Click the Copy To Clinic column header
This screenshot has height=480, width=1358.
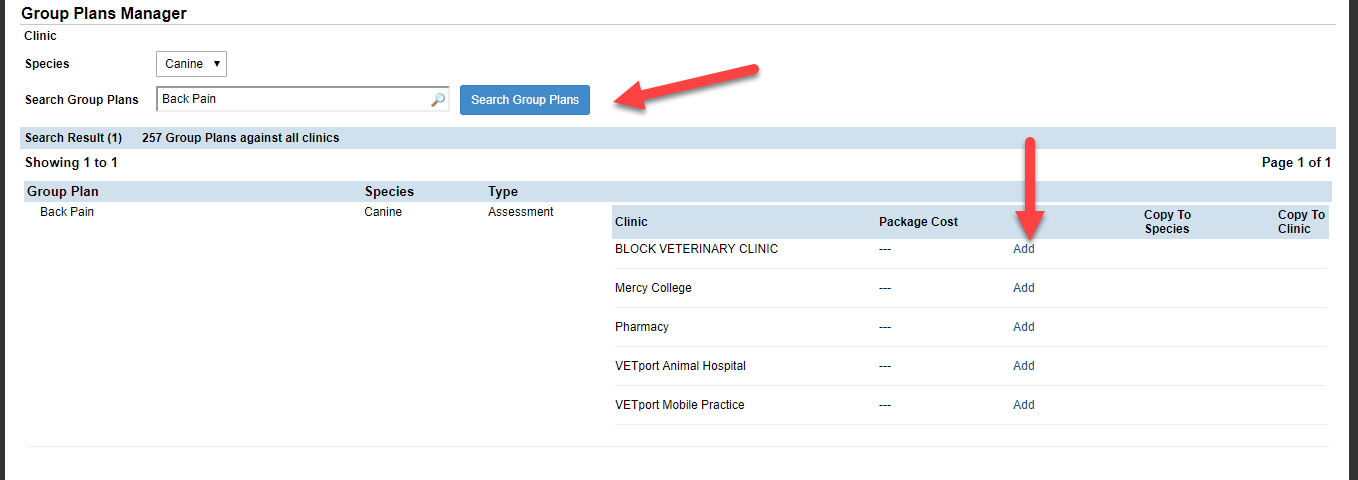click(1301, 222)
